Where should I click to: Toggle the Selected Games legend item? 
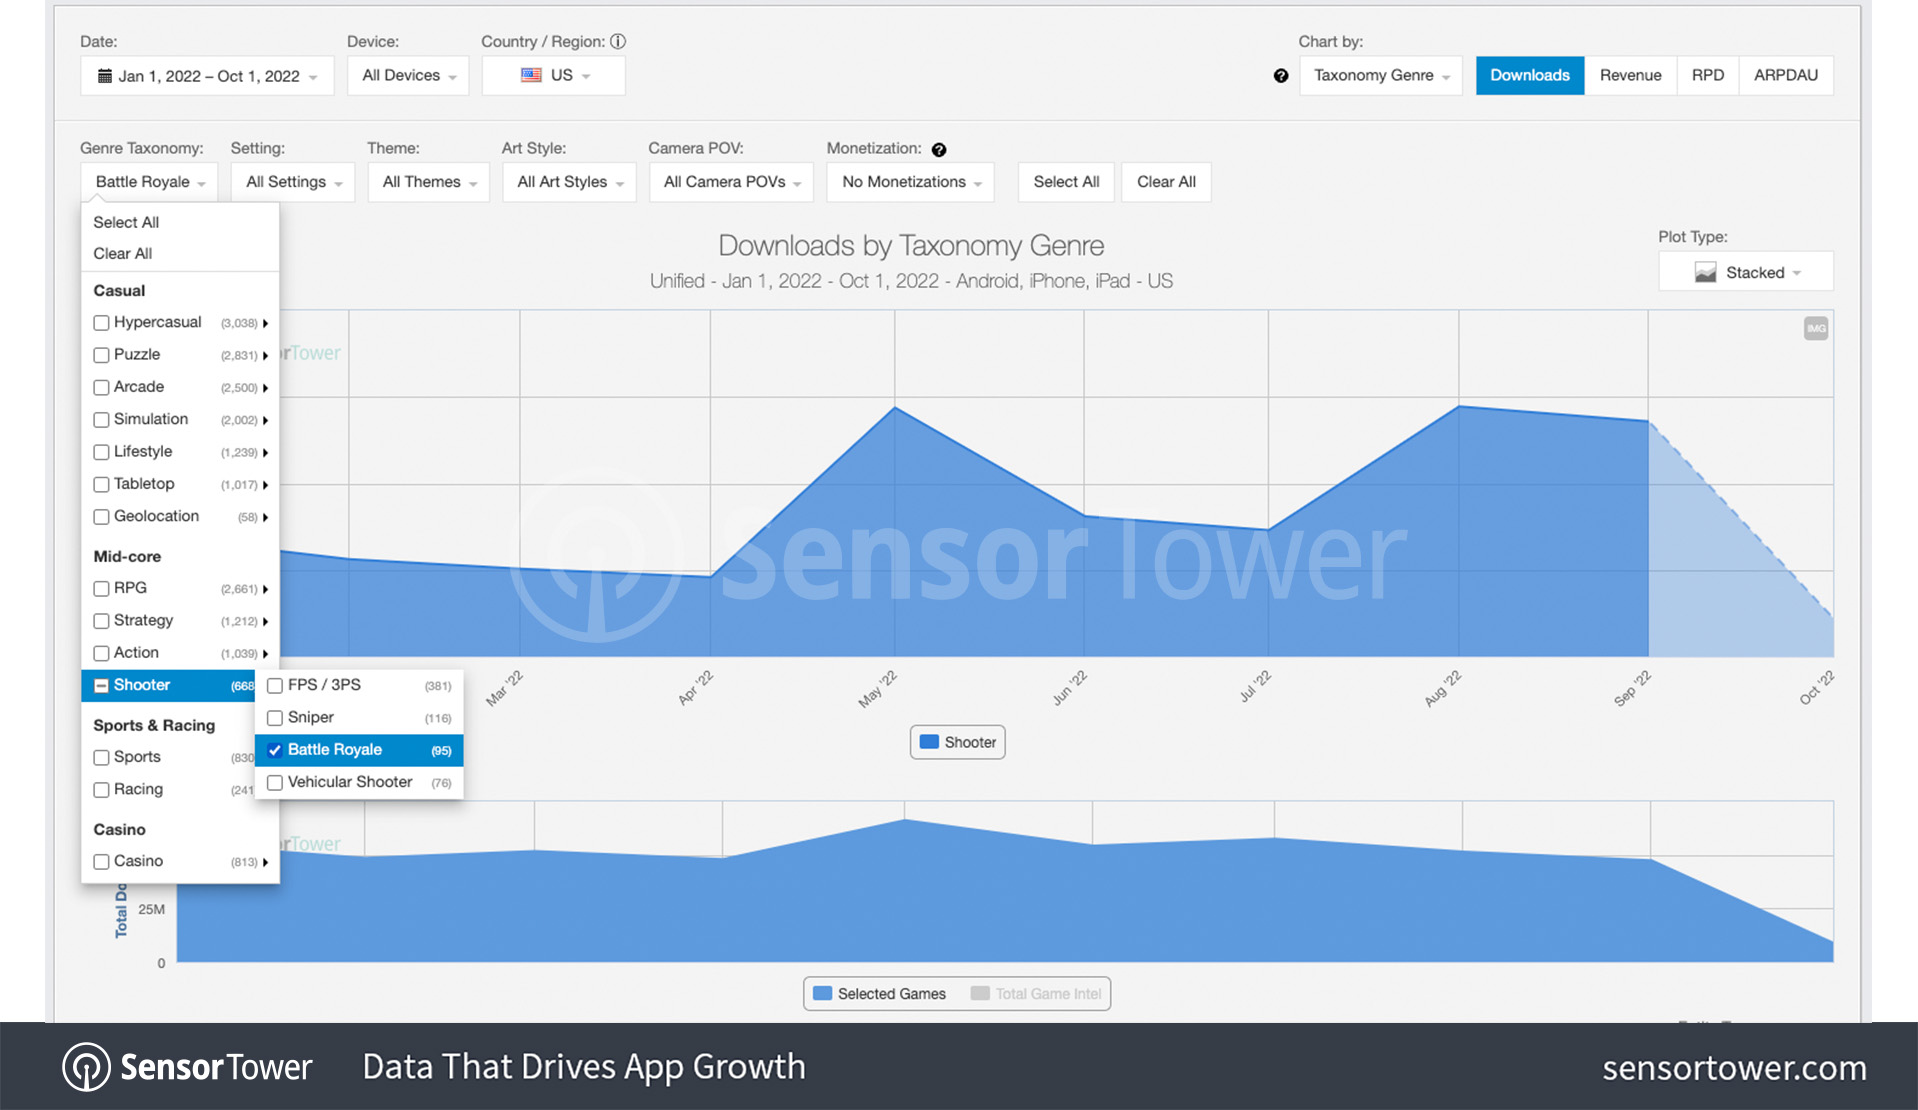pos(880,994)
